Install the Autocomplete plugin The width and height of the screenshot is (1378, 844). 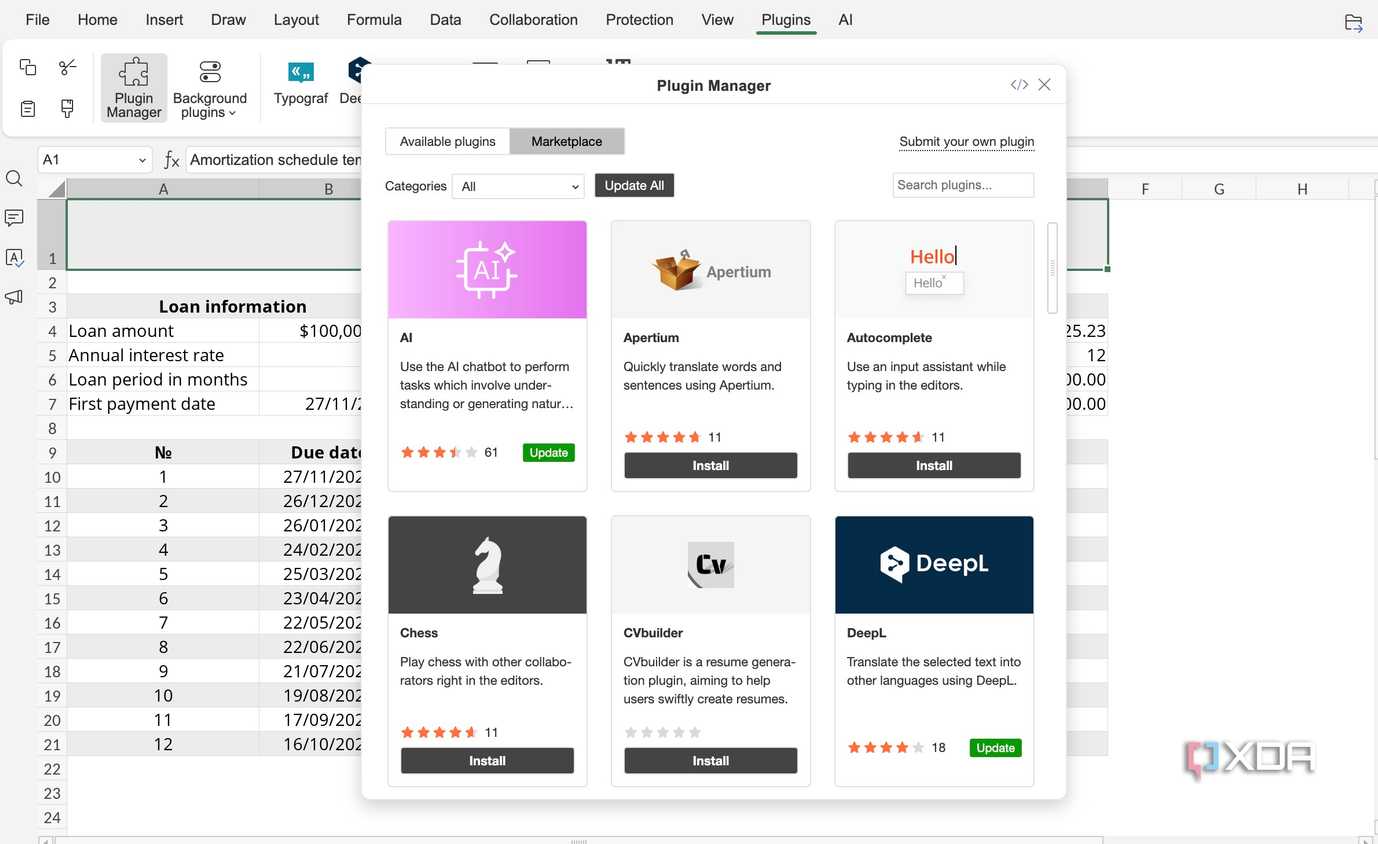pyautogui.click(x=934, y=465)
